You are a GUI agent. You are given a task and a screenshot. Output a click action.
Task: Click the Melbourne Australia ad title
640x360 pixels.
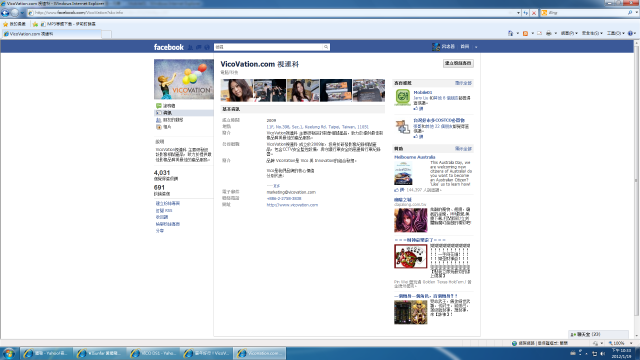click(x=415, y=157)
